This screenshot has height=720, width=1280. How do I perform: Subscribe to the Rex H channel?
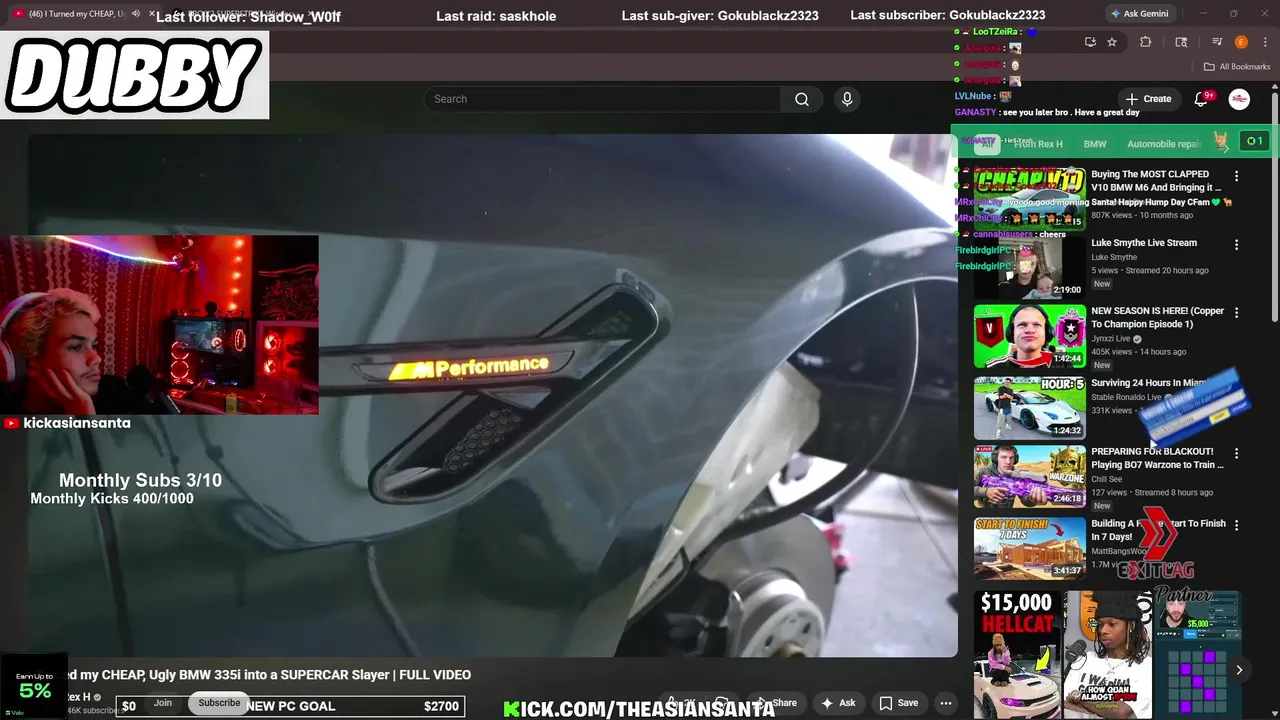[219, 703]
